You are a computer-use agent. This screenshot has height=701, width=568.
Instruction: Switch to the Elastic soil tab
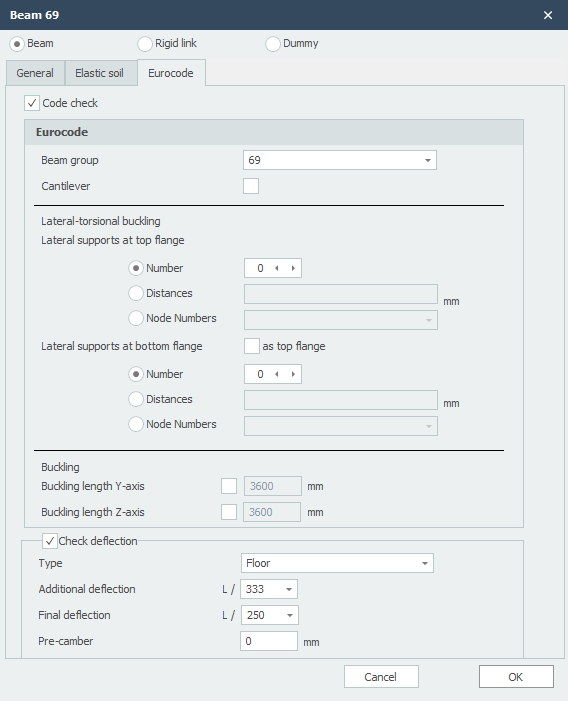101,73
